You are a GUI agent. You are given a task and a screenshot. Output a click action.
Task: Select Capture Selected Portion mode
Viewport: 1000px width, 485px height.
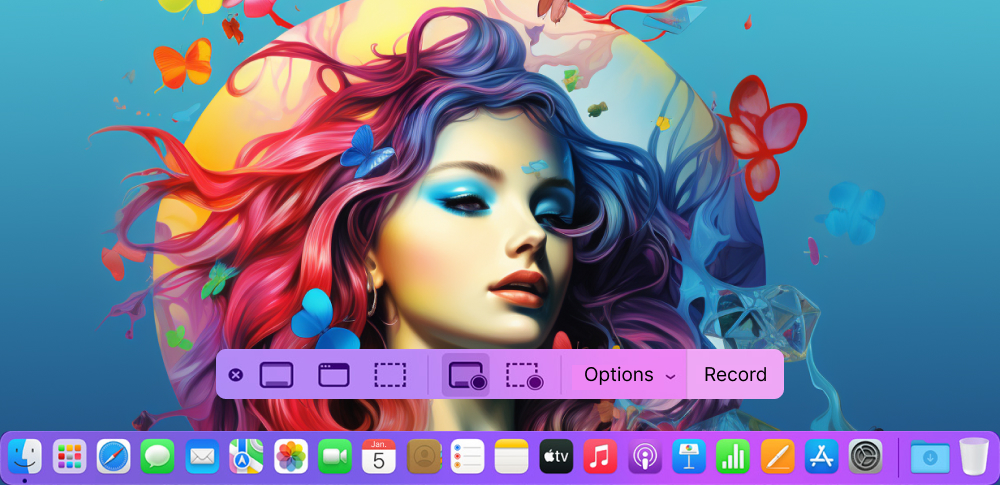[390, 375]
